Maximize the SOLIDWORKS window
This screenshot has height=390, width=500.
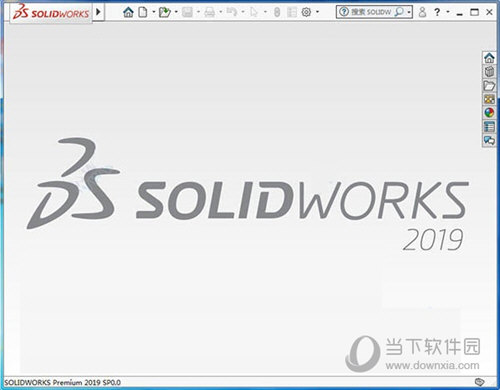(474, 12)
